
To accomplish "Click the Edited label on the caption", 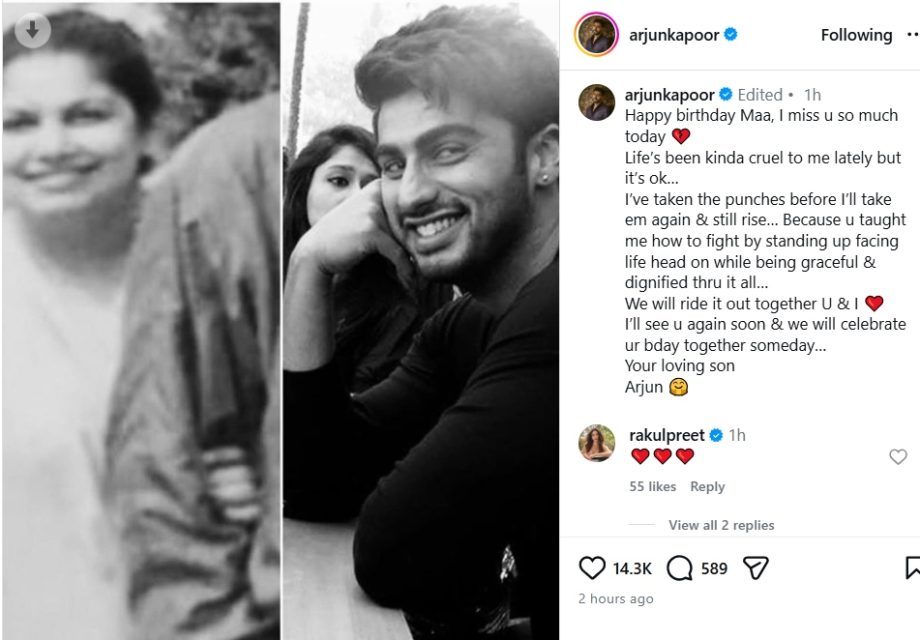I will click(x=760, y=95).
